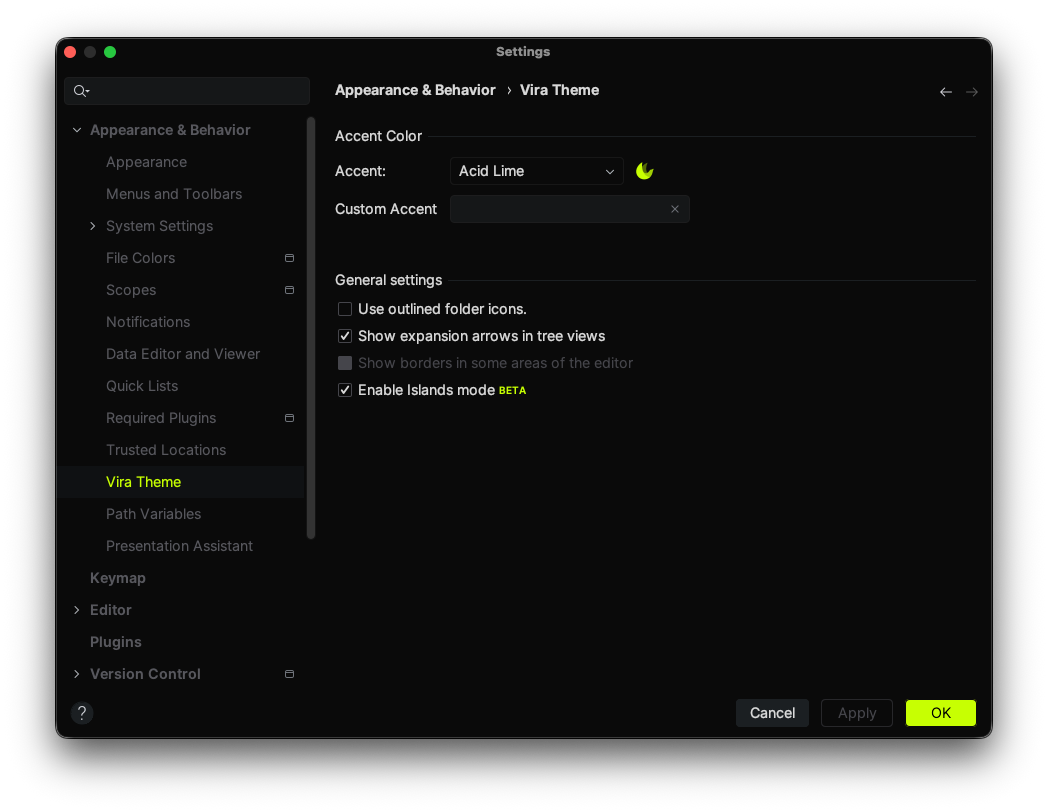Disable Enable Islands mode checkbox
Screen dimensions: 1048x812
[x=345, y=390]
